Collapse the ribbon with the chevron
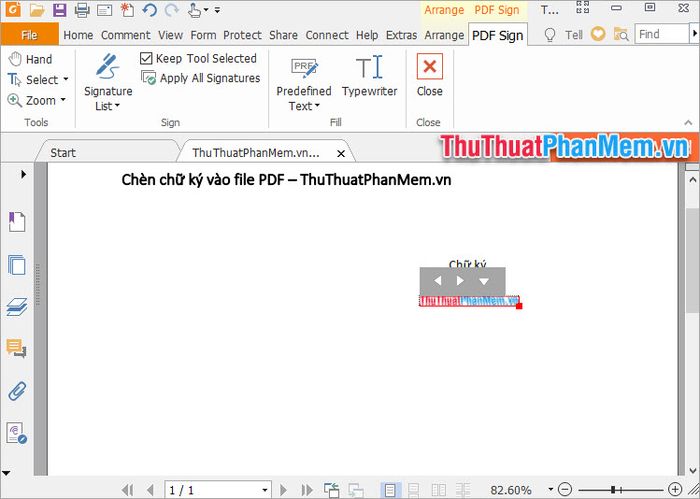This screenshot has height=499, width=700. 688,123
